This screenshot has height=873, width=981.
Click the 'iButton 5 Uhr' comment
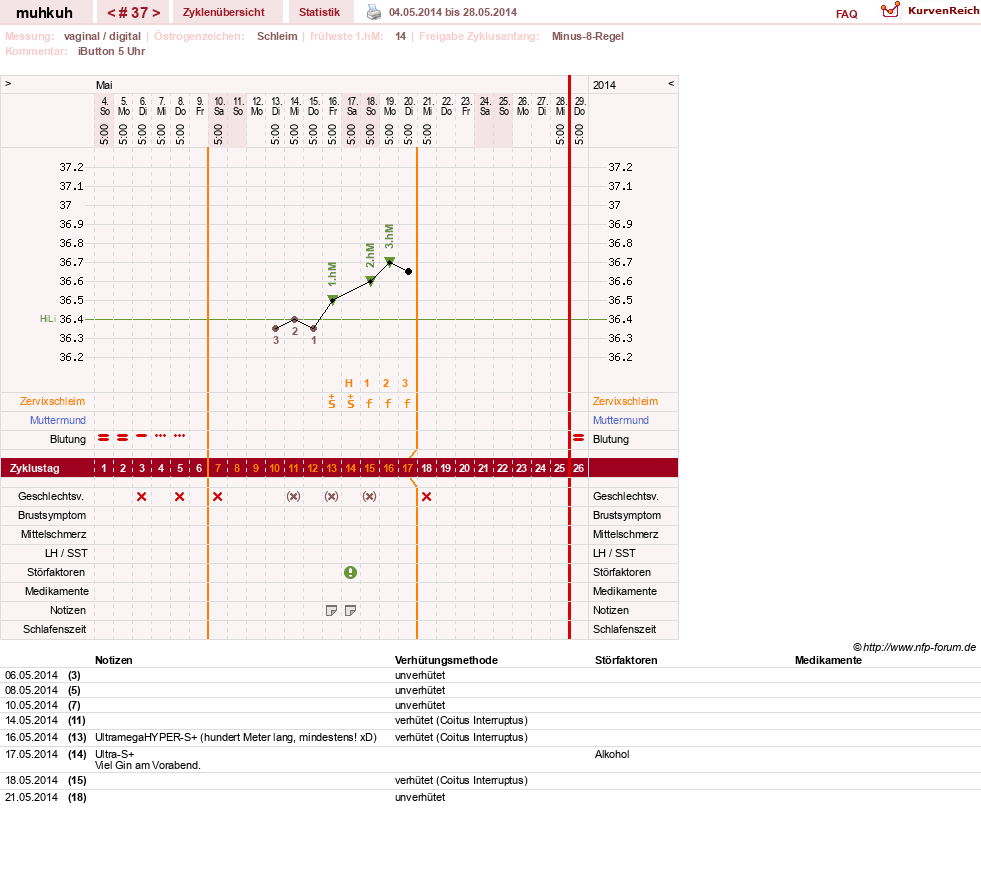[x=111, y=51]
